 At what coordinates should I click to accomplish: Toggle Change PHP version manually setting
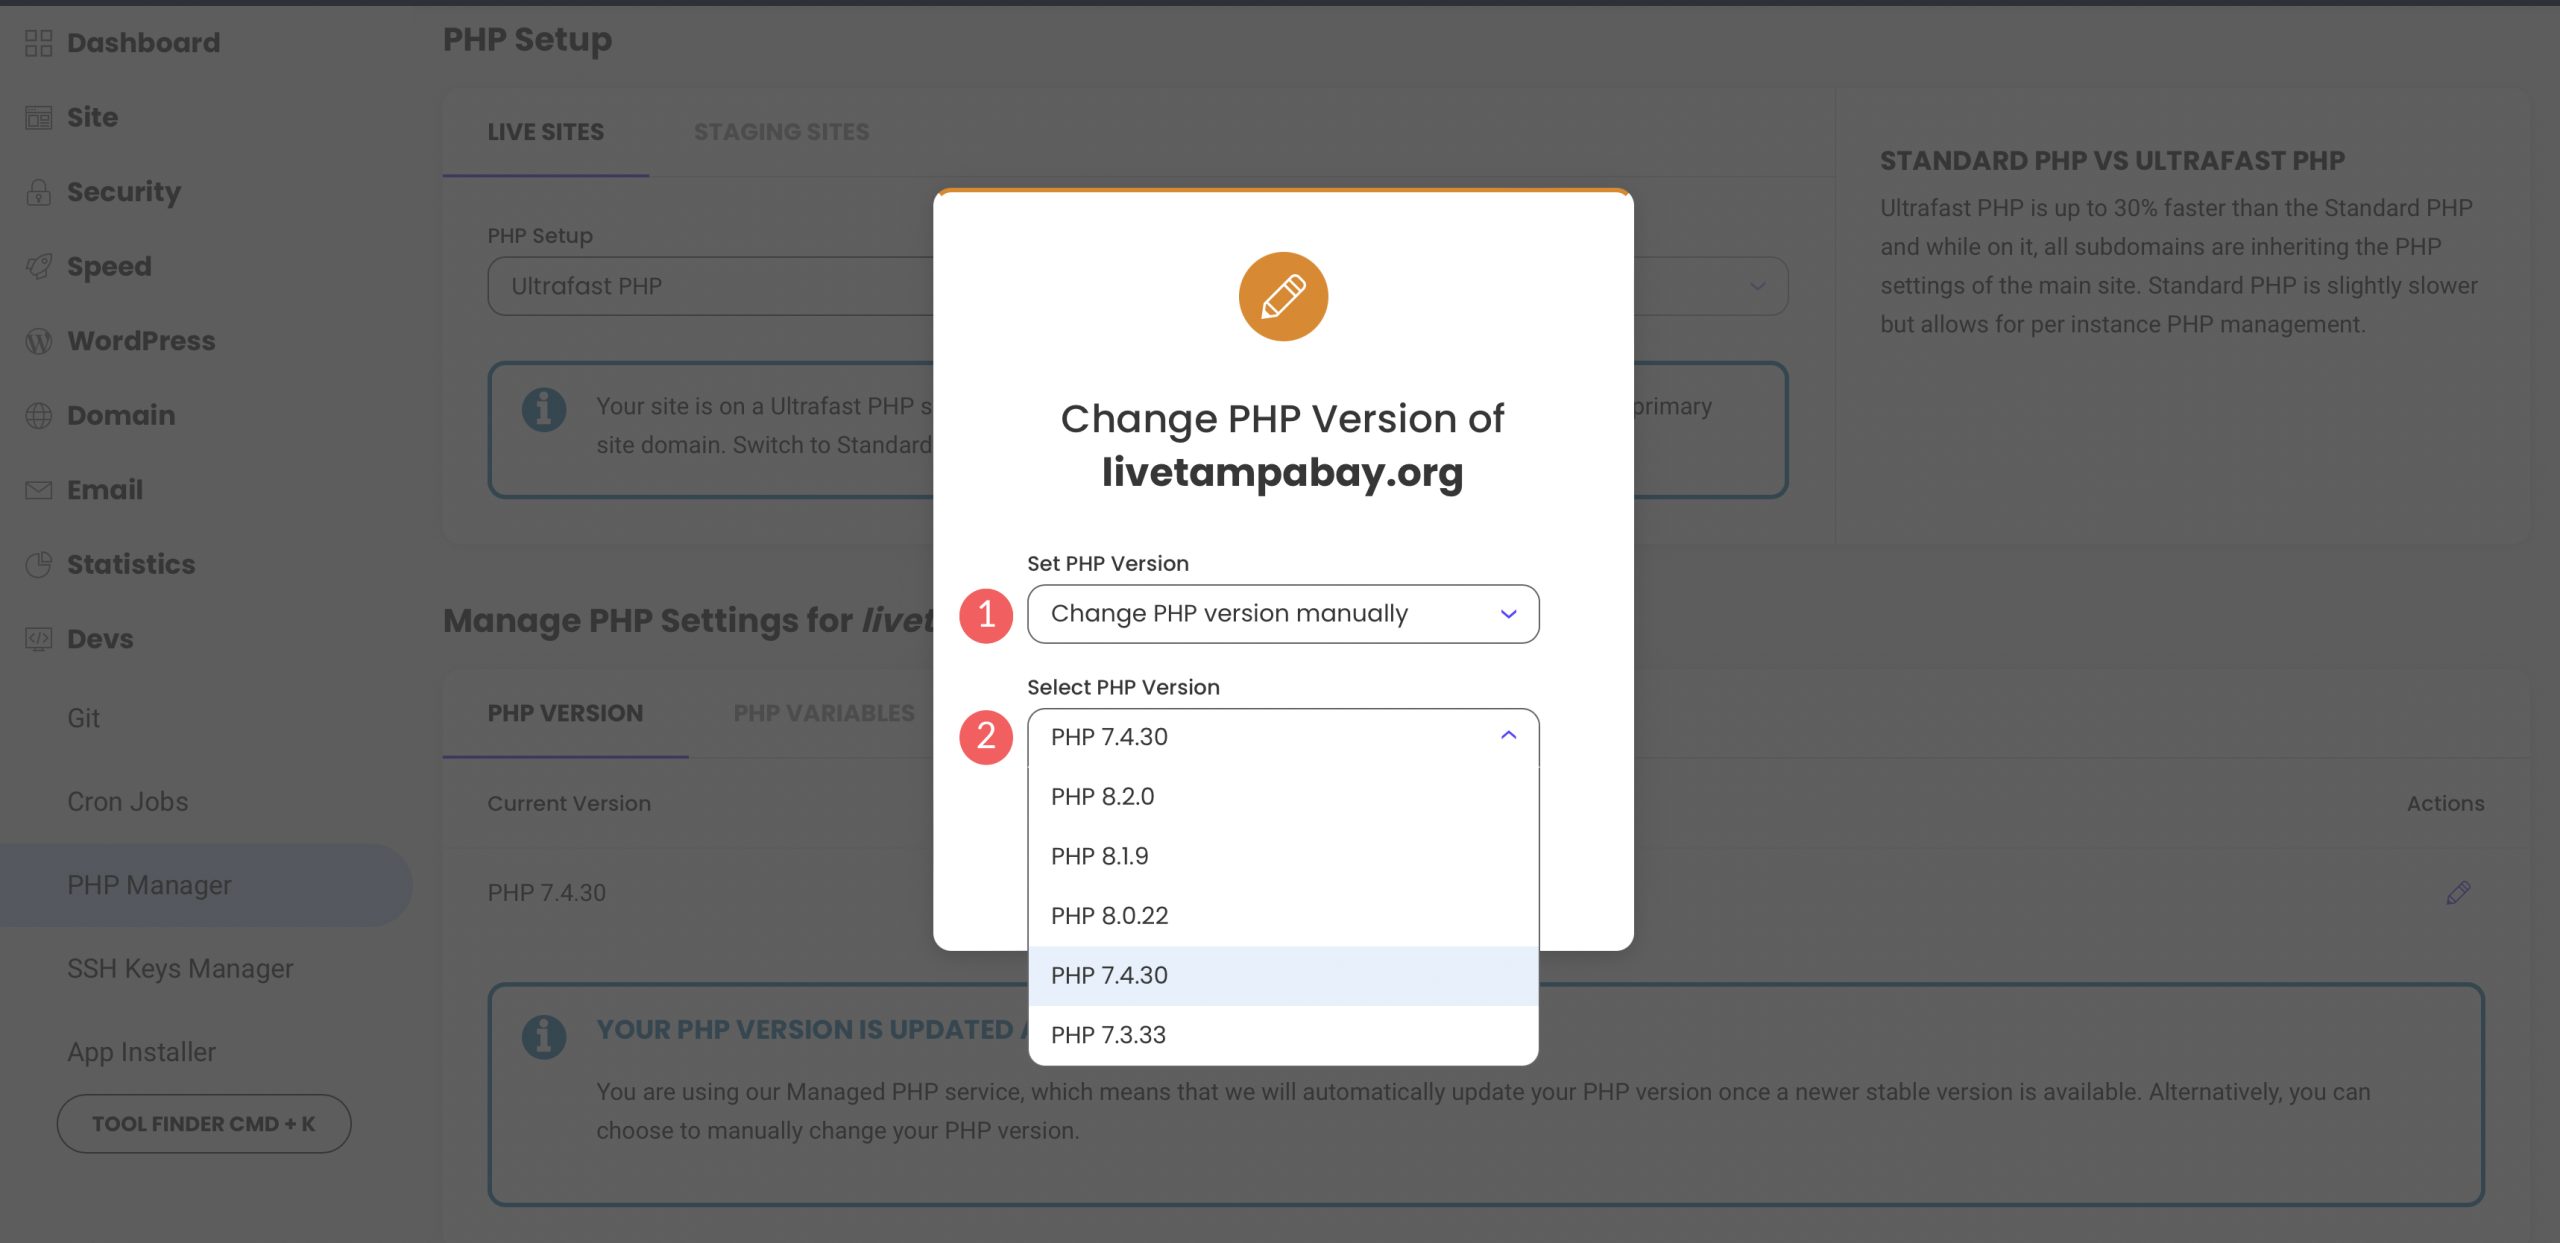1282,613
